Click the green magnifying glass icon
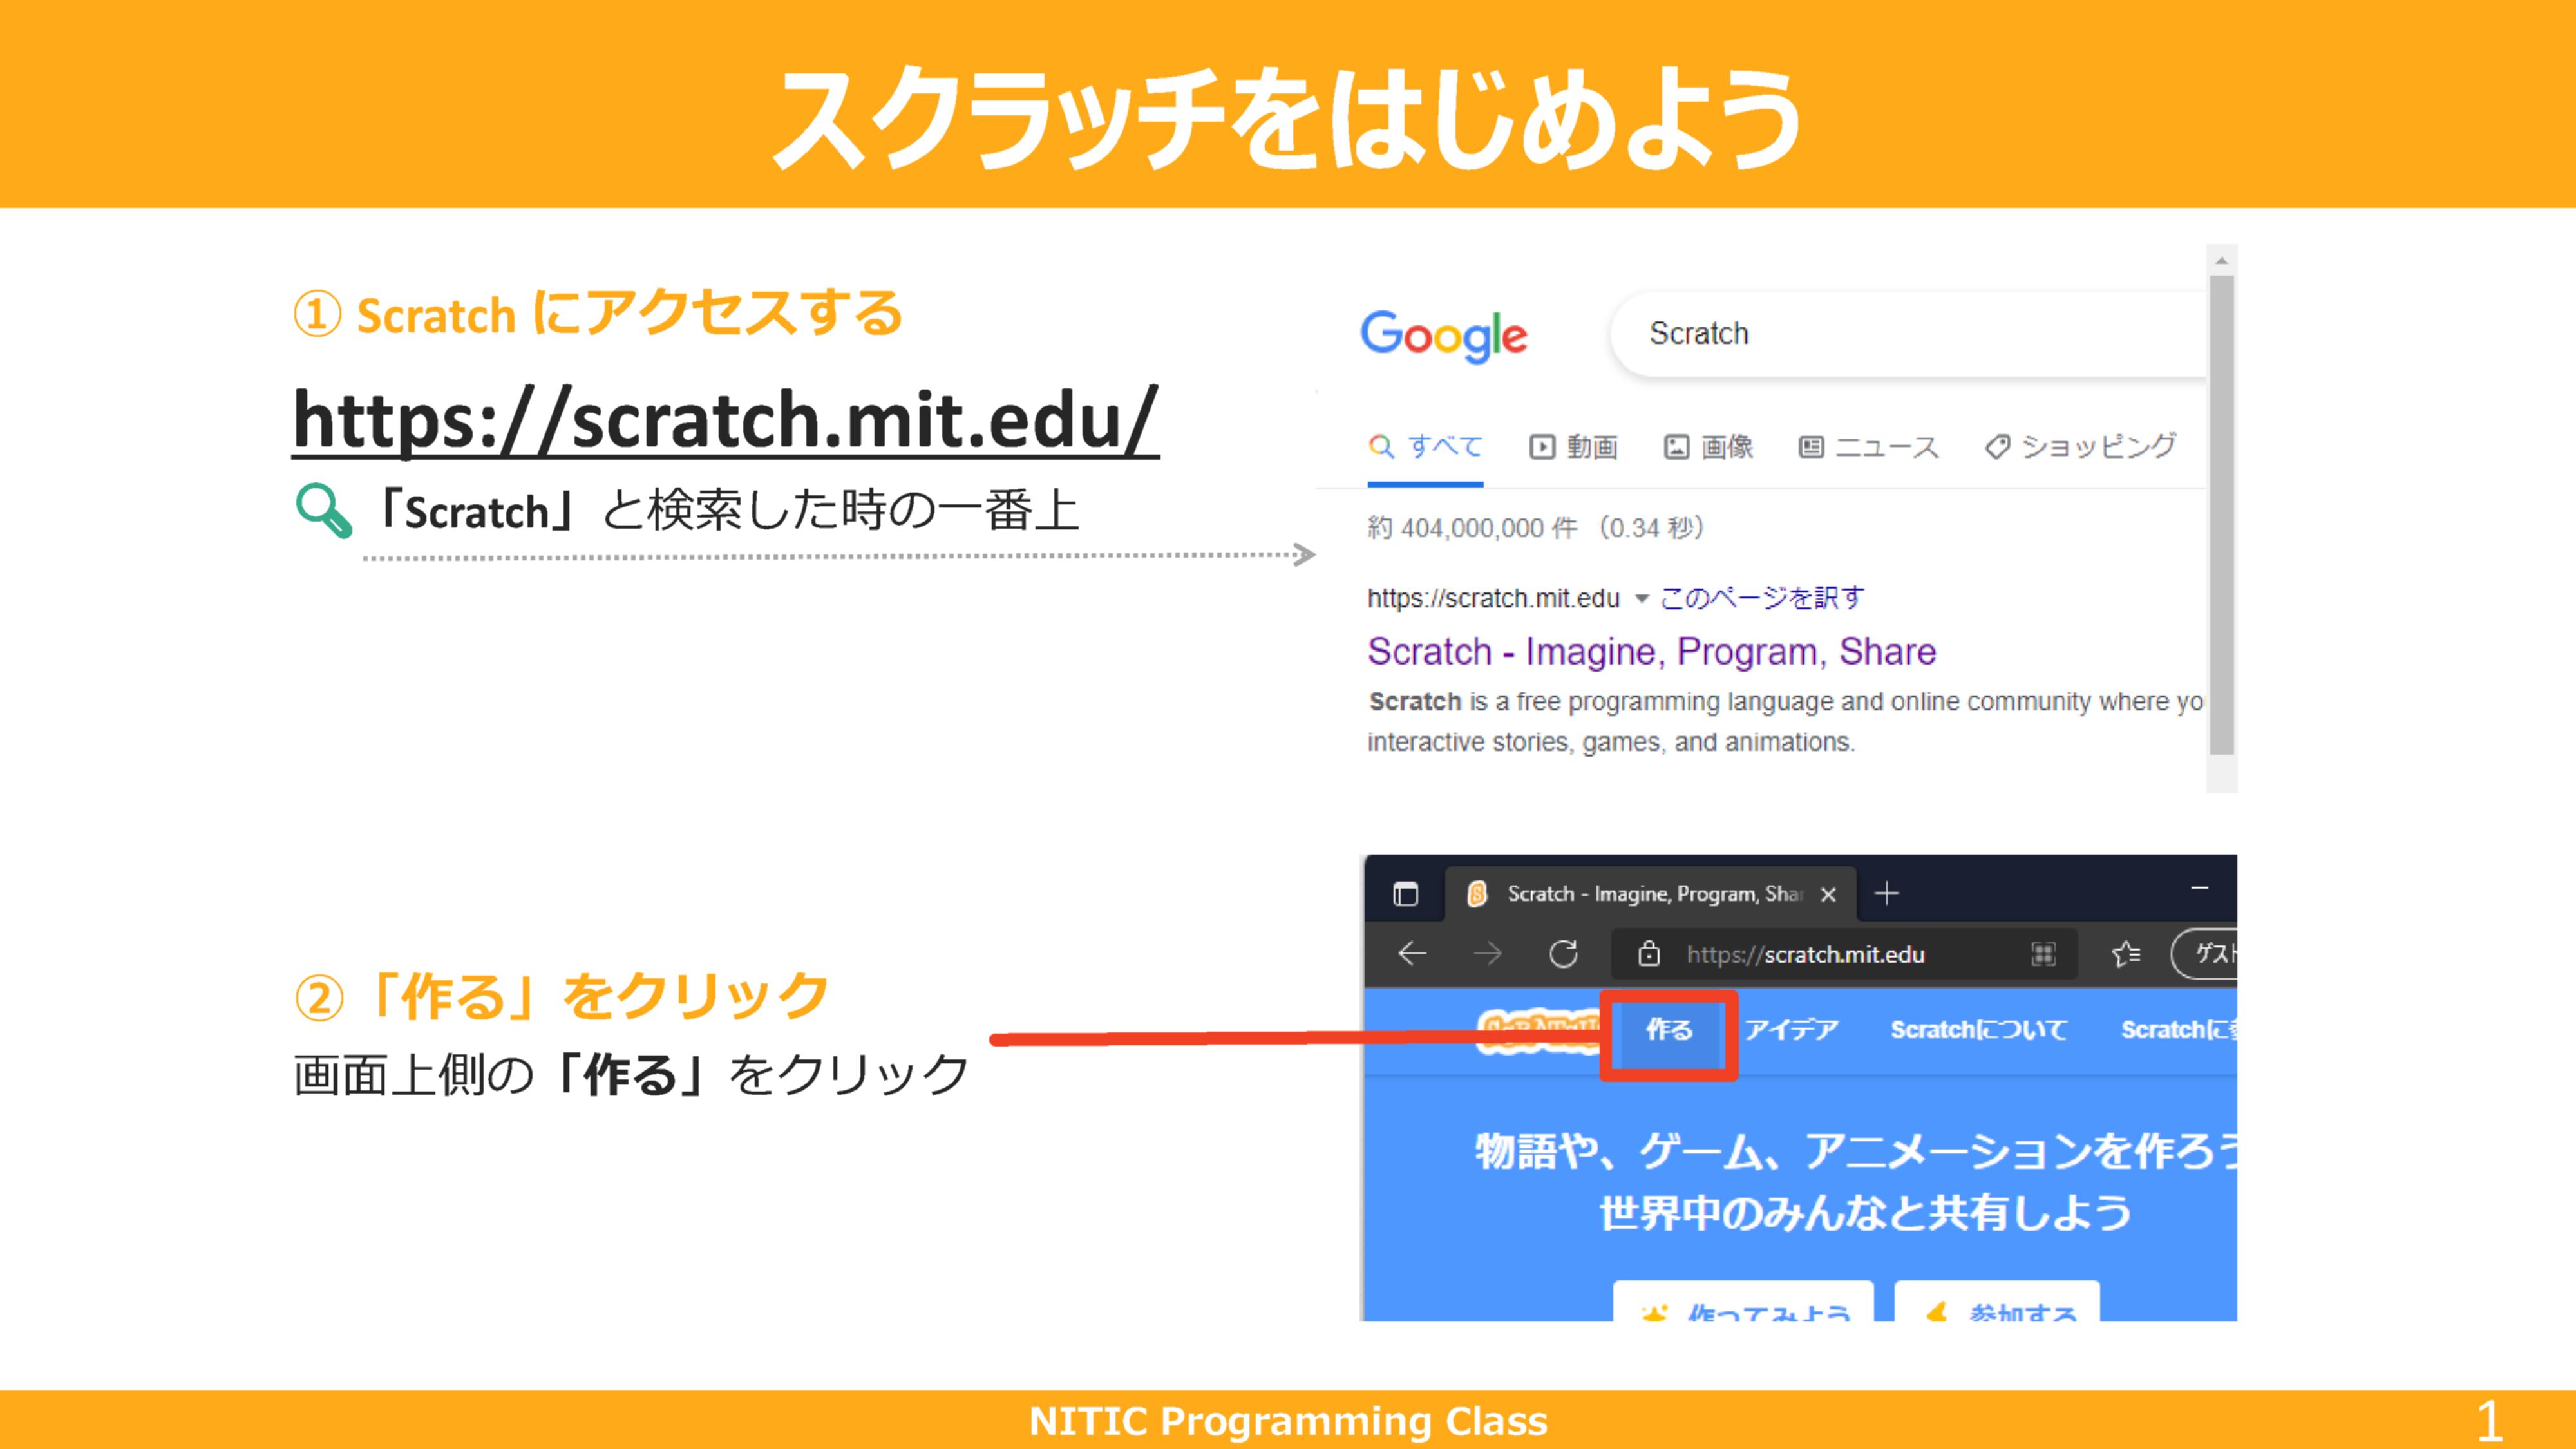Viewport: 2576px width, 1449px height. pos(323,511)
